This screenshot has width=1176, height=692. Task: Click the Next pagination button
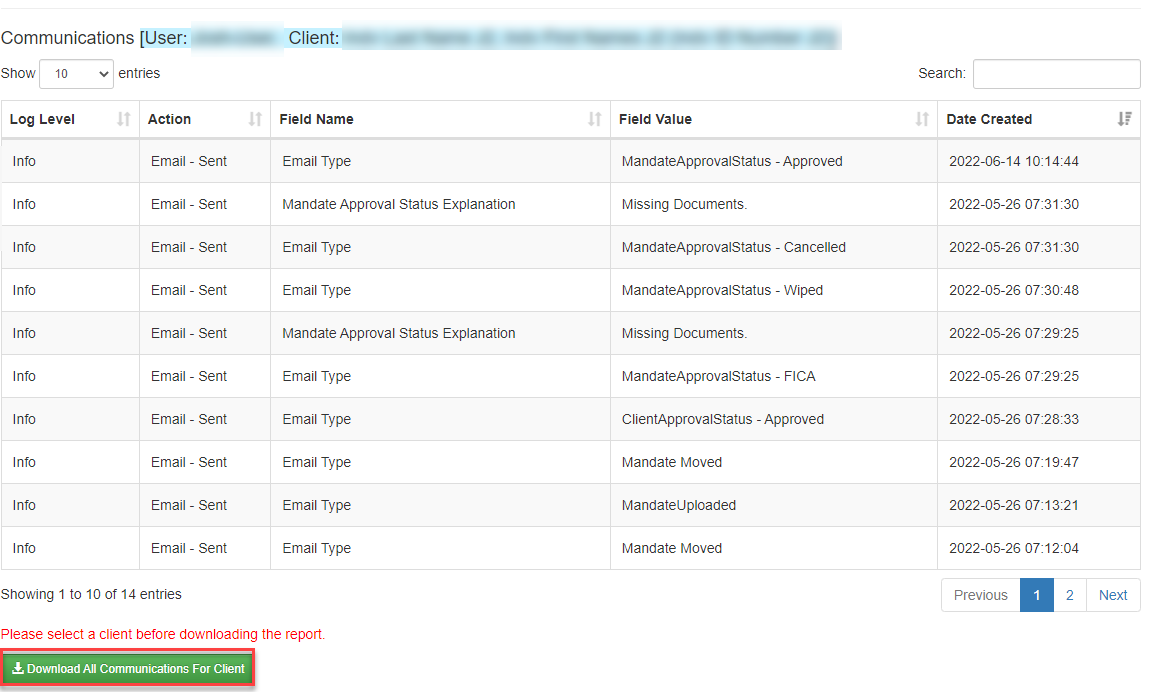1112,595
